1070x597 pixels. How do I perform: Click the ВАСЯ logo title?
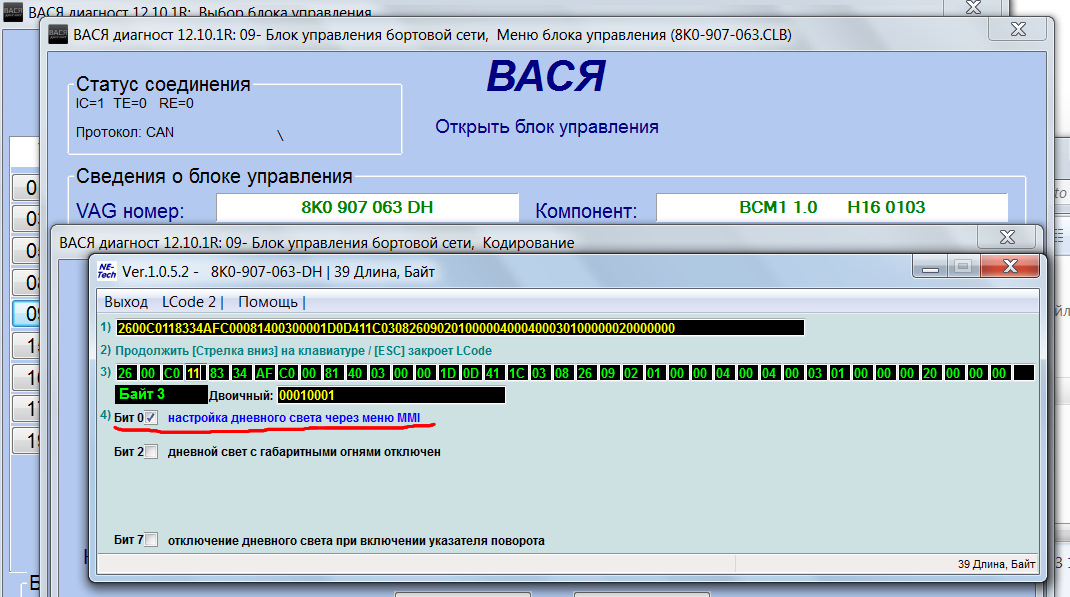[x=546, y=76]
